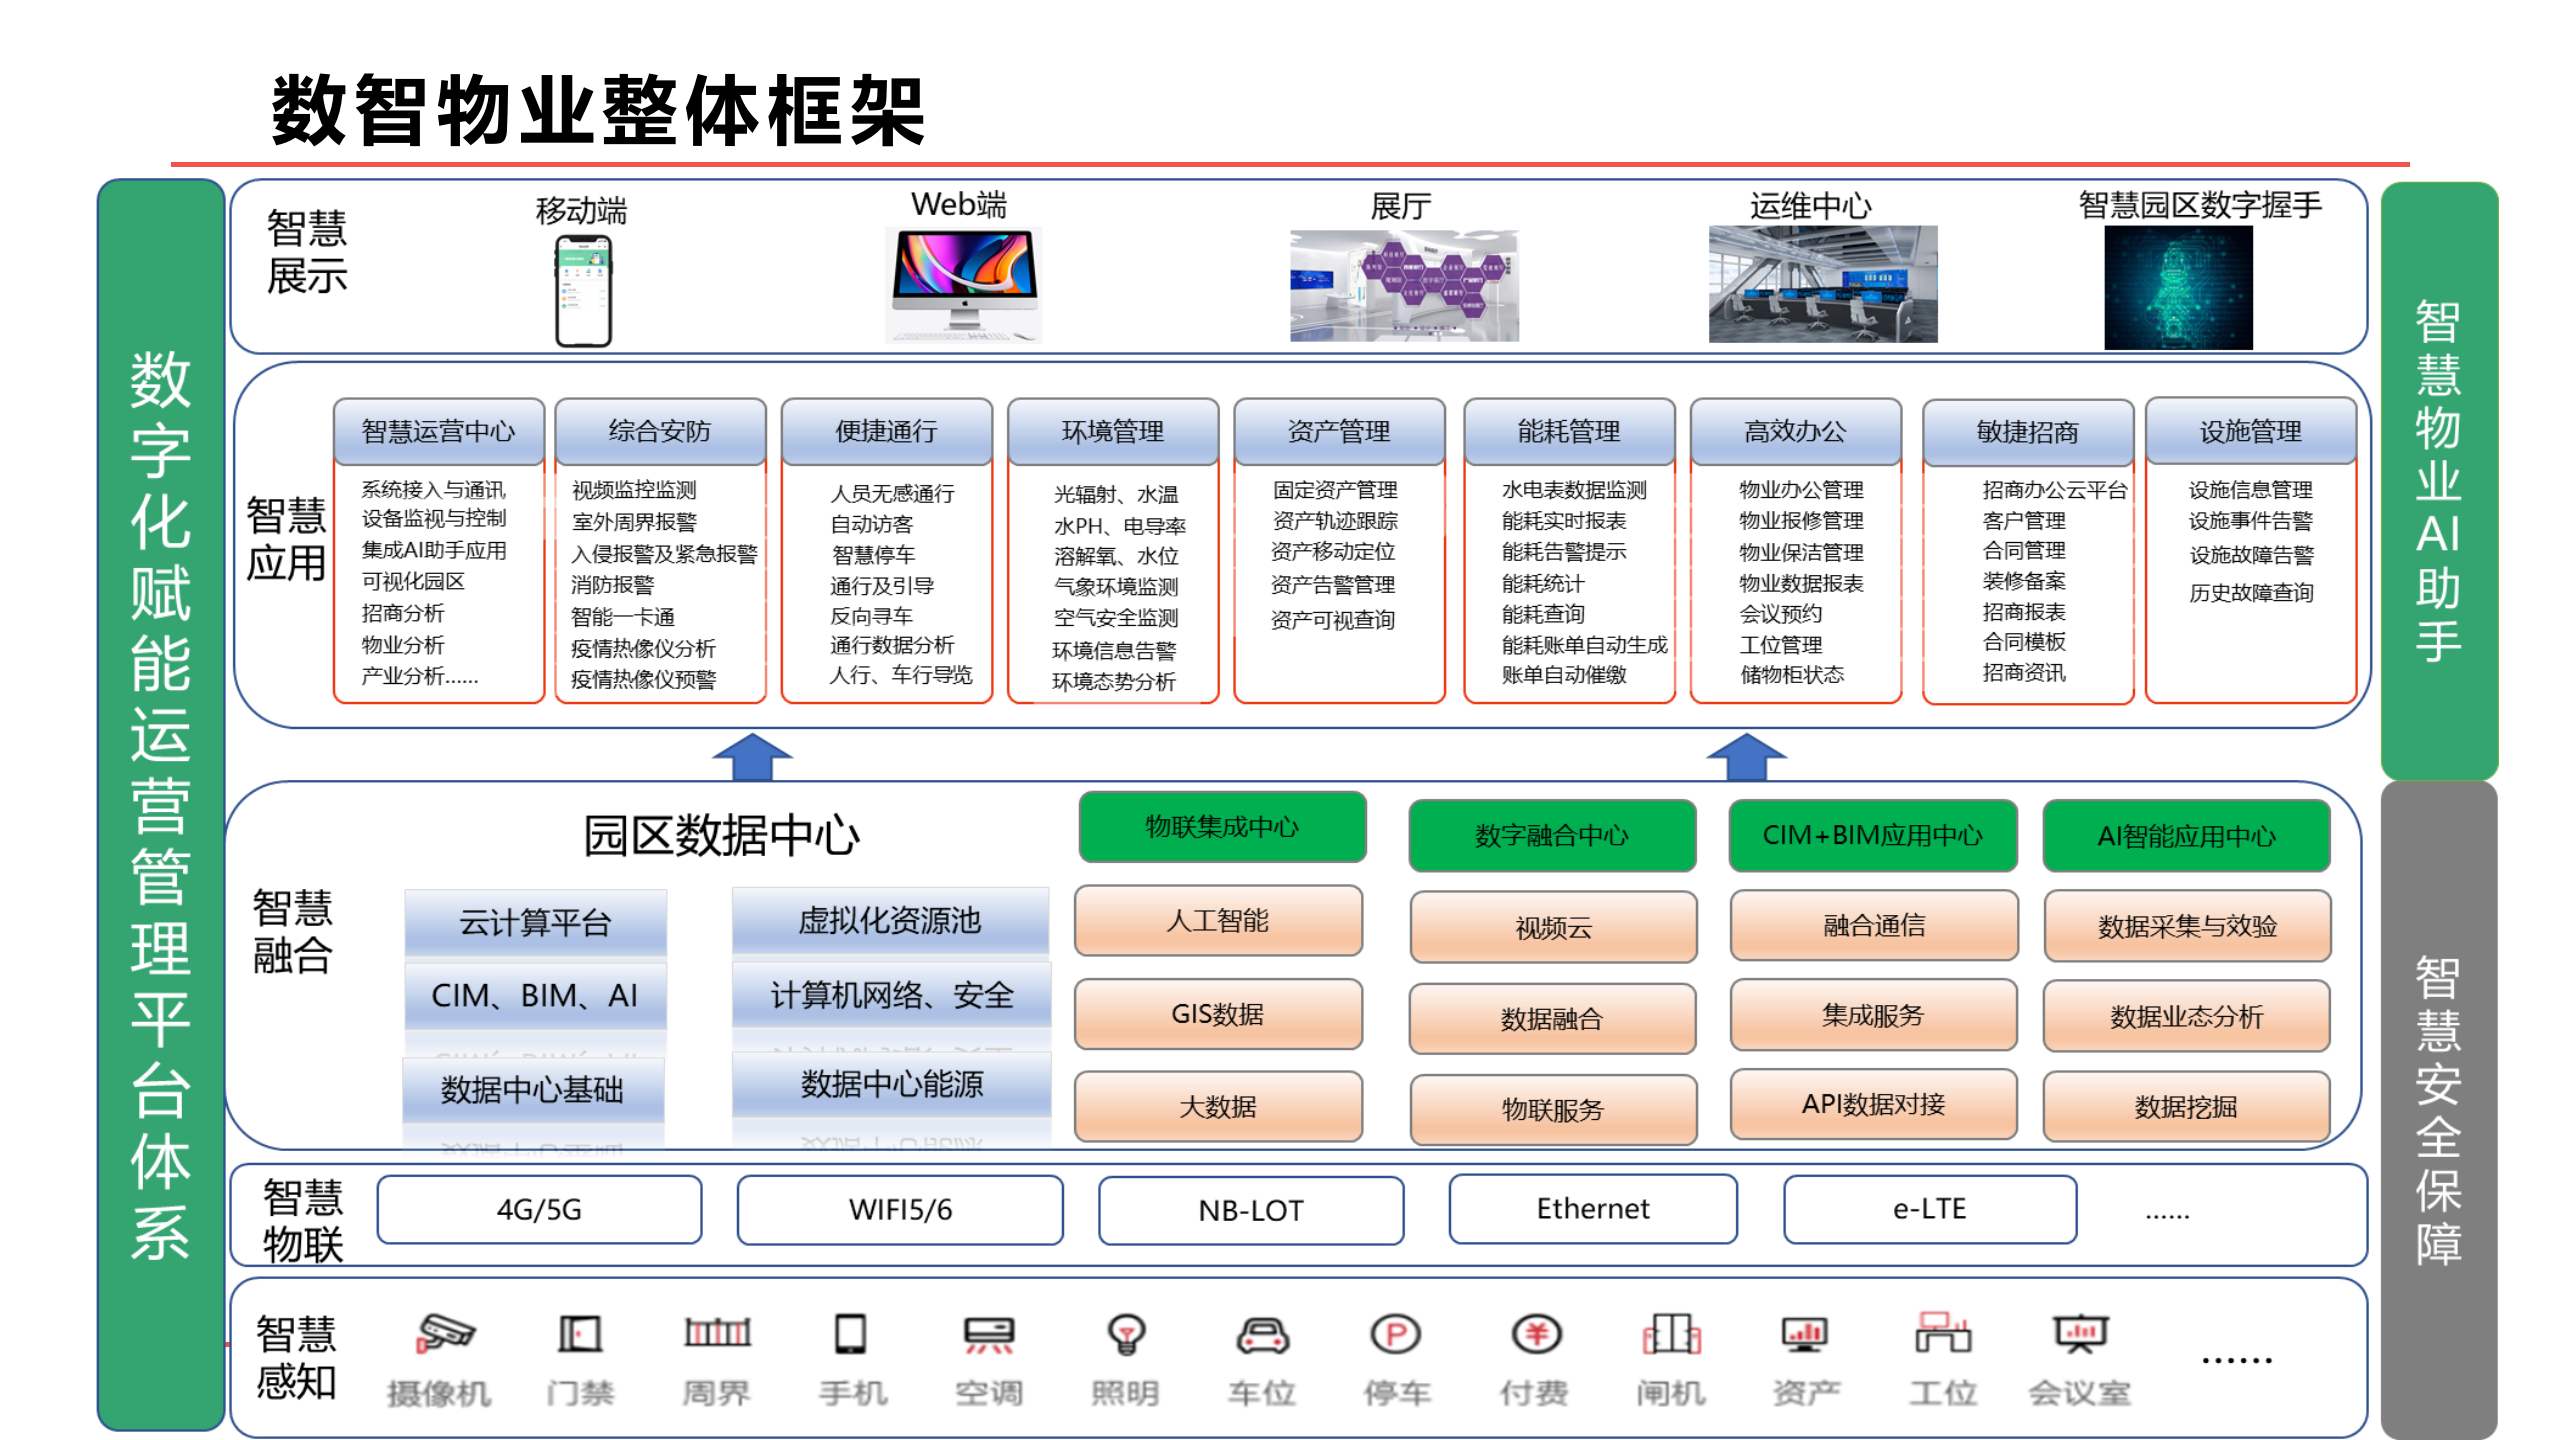Toggle the 物联集成中心 green module
The width and height of the screenshot is (2560, 1440).
pyautogui.click(x=1221, y=827)
